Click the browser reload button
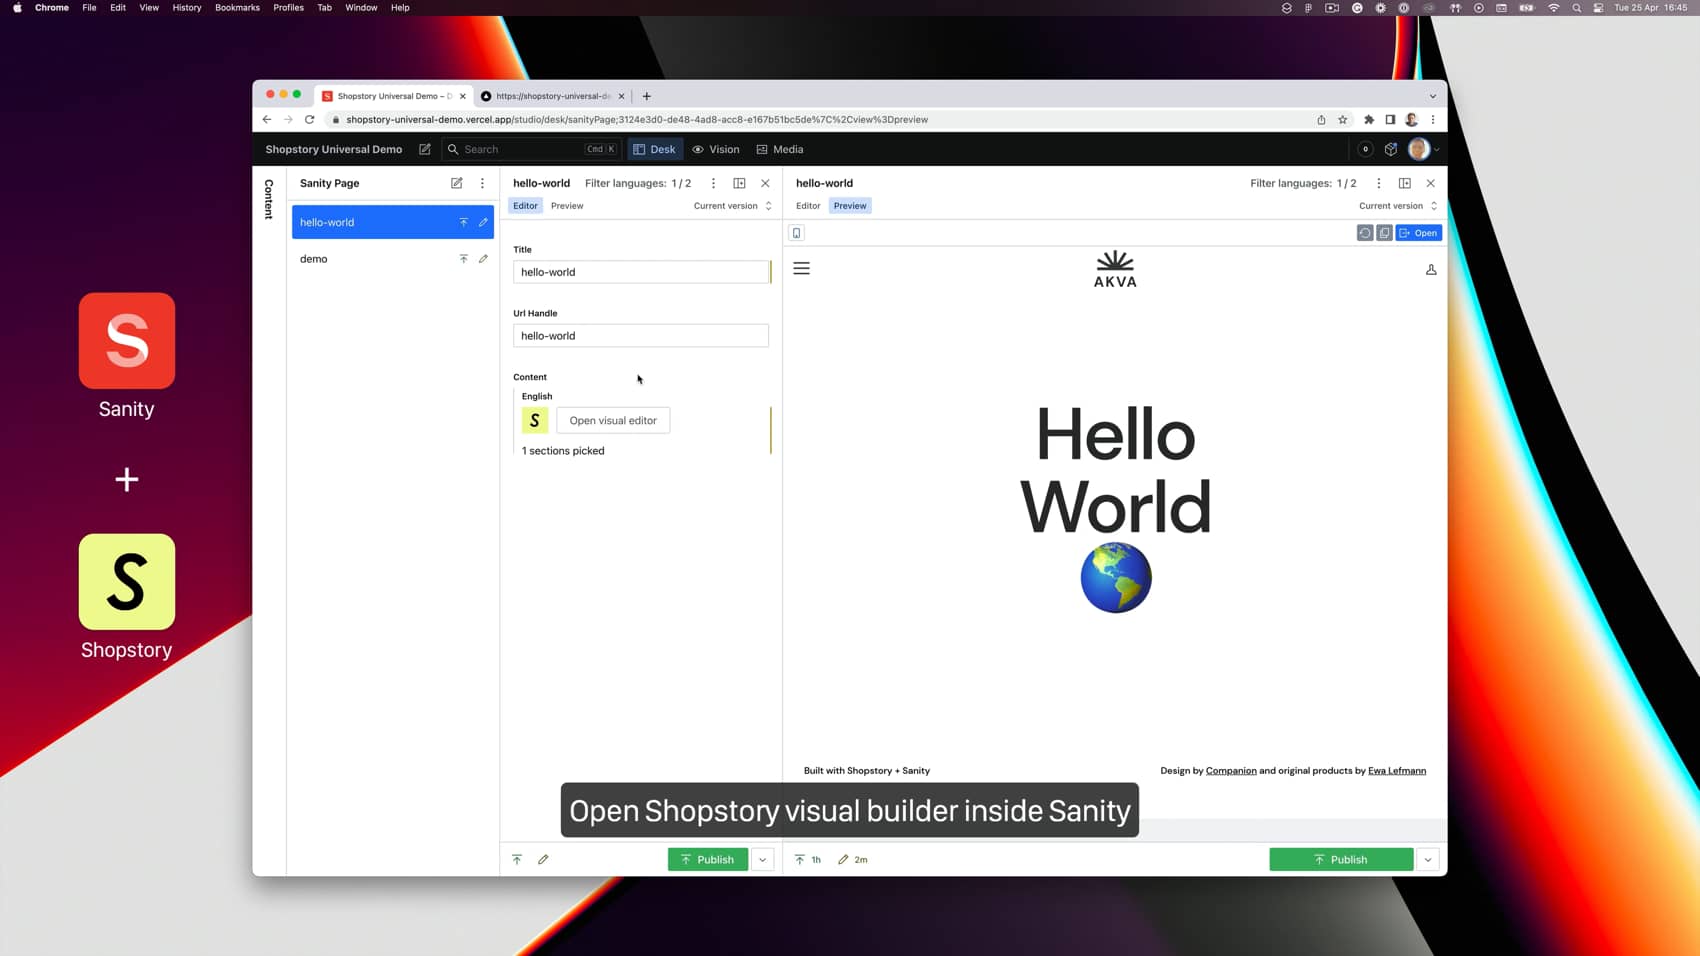Viewport: 1700px width, 956px height. (x=310, y=120)
